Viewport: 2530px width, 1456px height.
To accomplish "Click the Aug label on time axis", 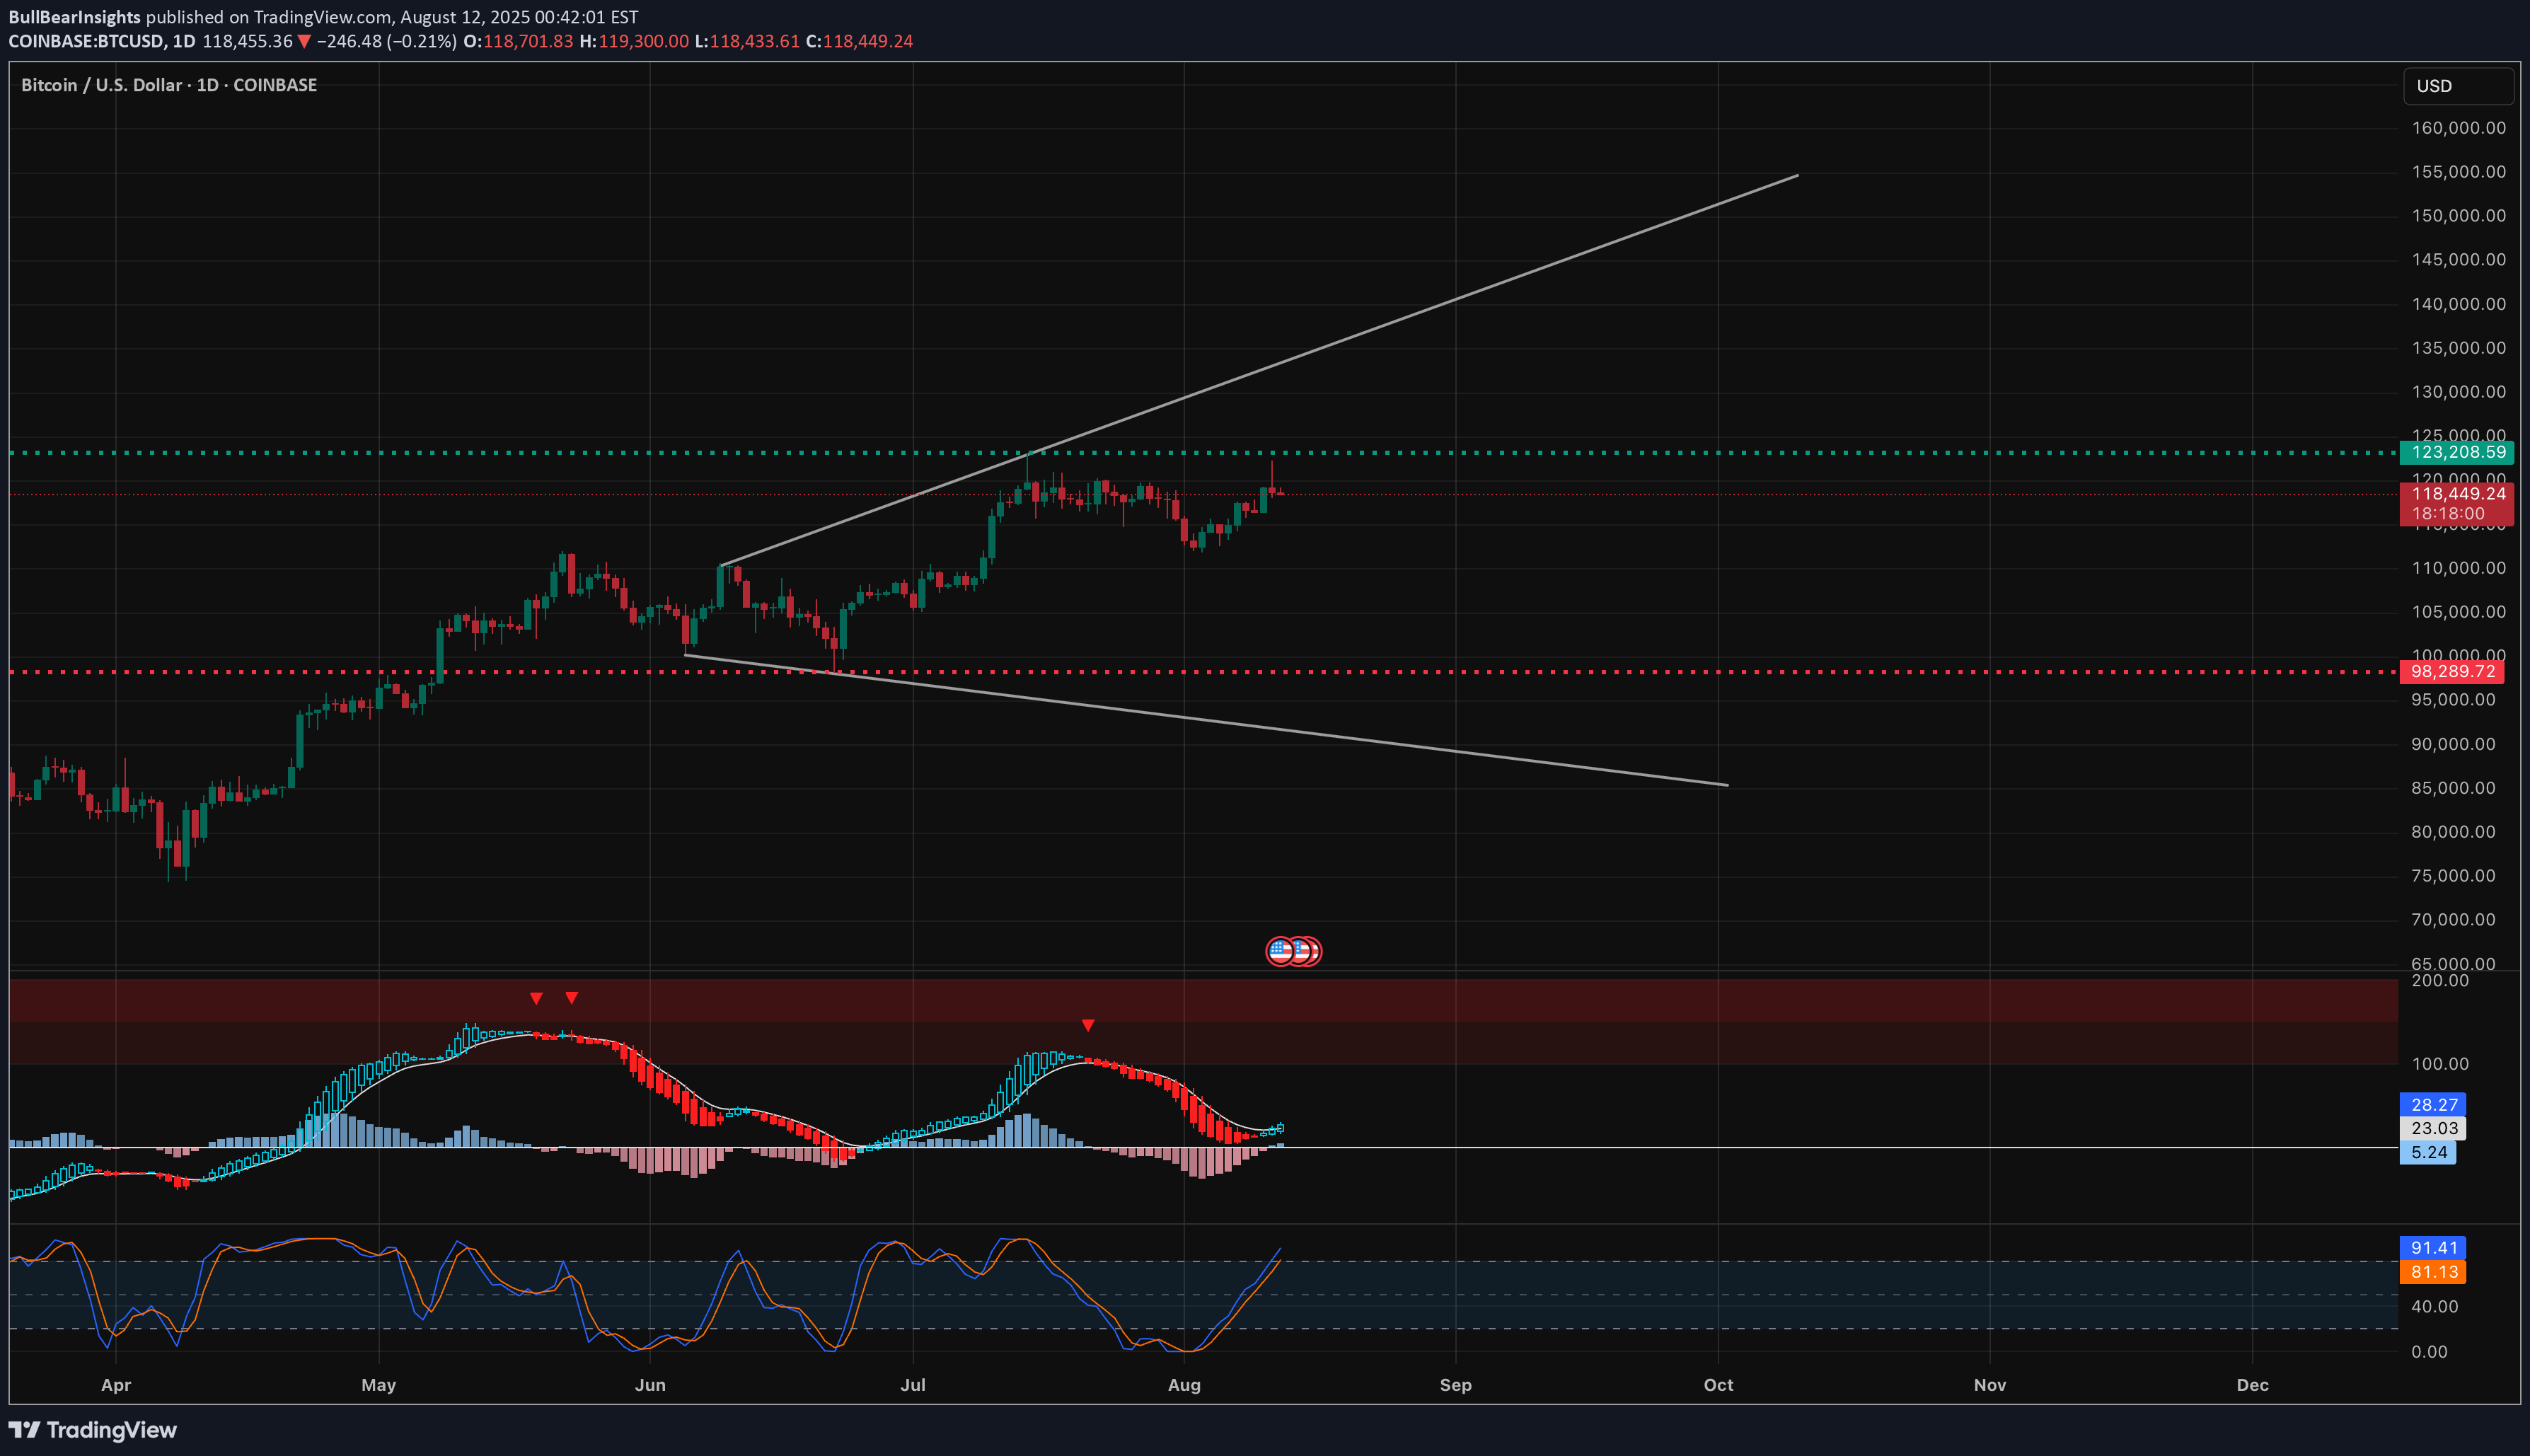I will pos(1184,1385).
